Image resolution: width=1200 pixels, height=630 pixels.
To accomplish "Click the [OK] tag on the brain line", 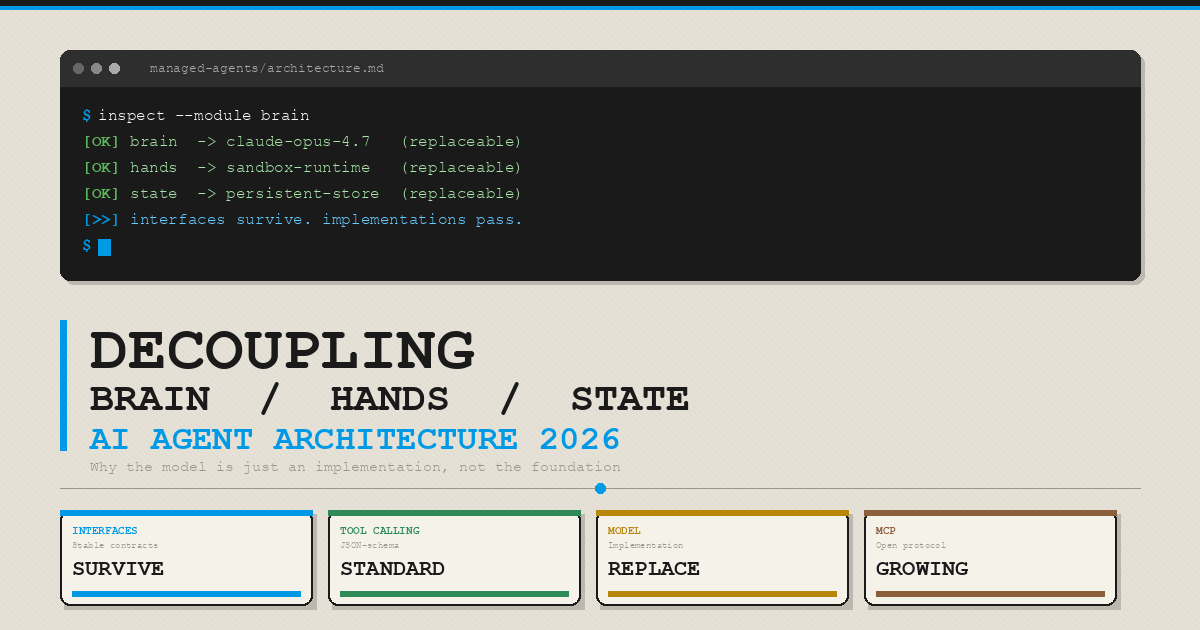I will 100,142.
